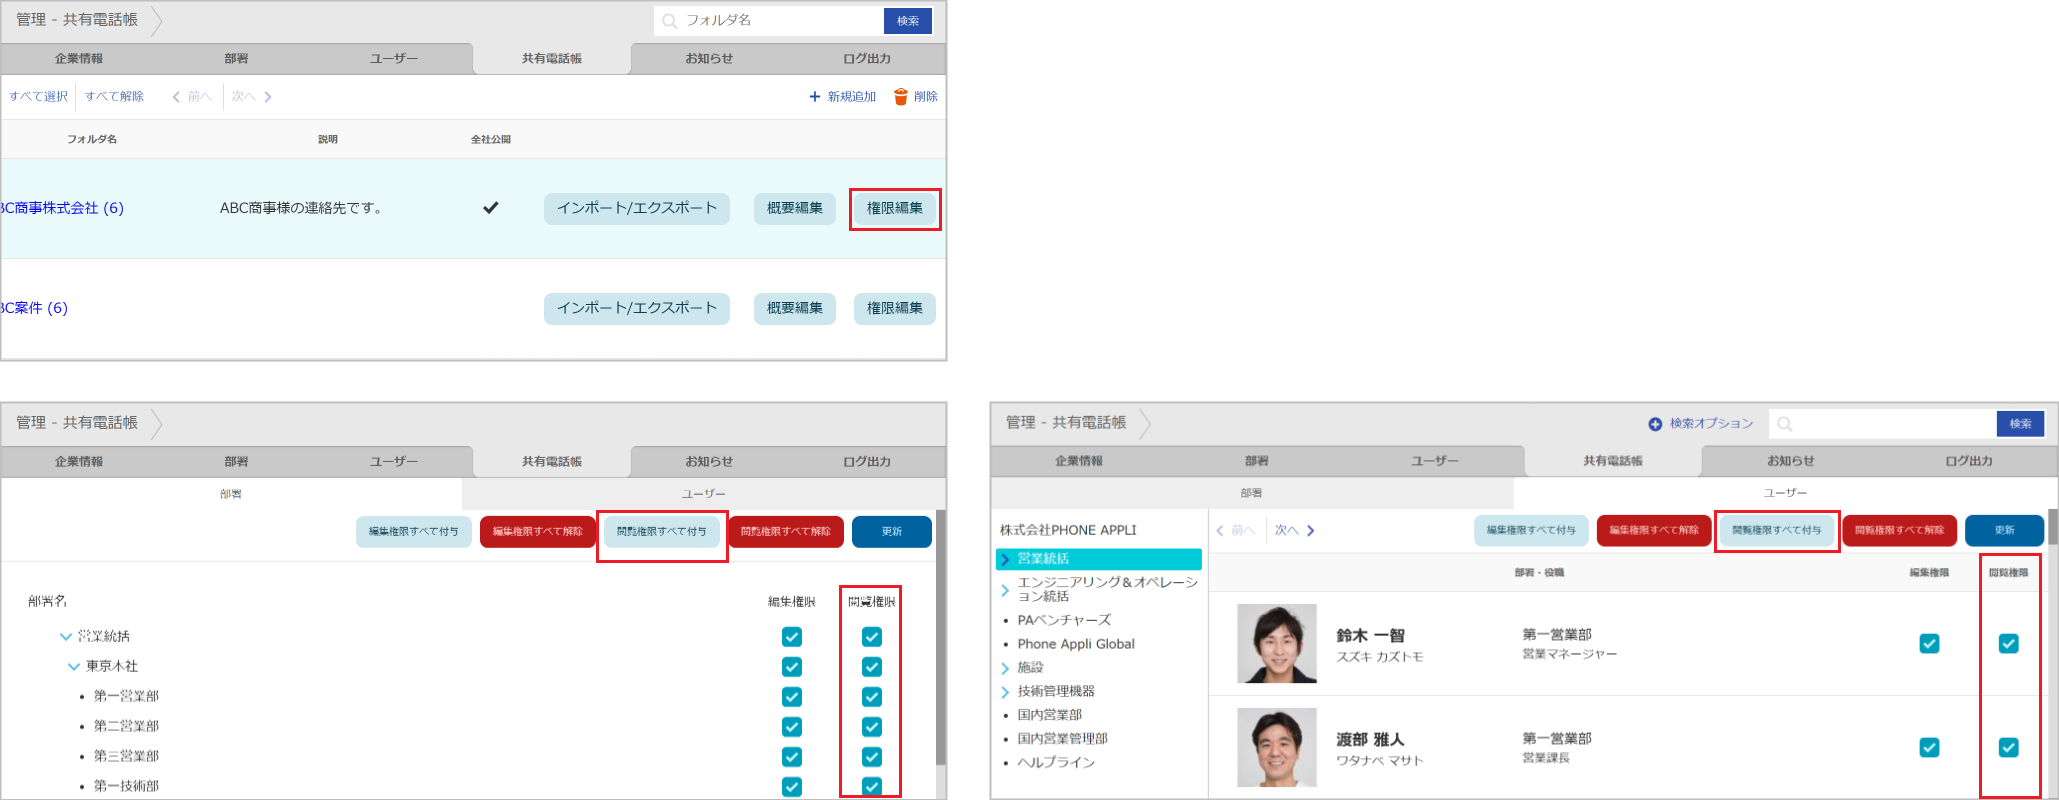Collapse the 東京本社 department tree node
Viewport: 2059px width, 800px height.
point(74,667)
